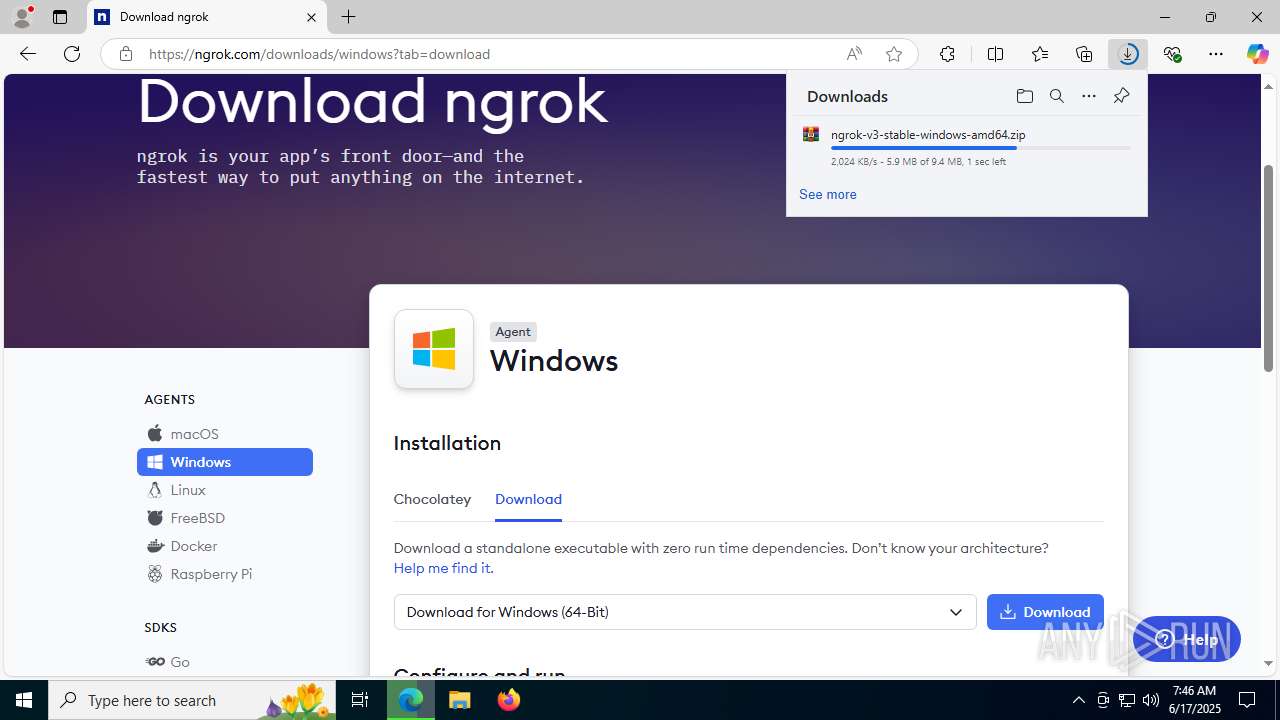Go back to previous page
Viewport: 1280px width, 720px height.
coord(28,54)
